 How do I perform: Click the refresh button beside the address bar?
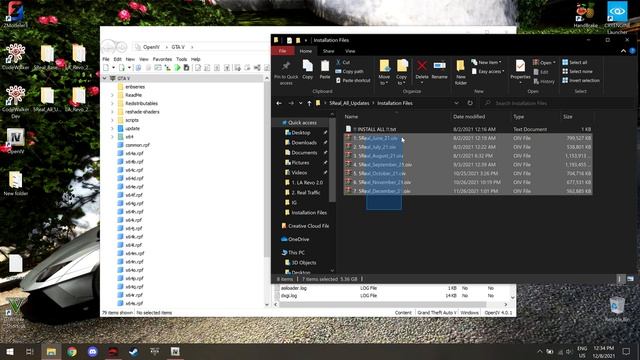pos(470,103)
